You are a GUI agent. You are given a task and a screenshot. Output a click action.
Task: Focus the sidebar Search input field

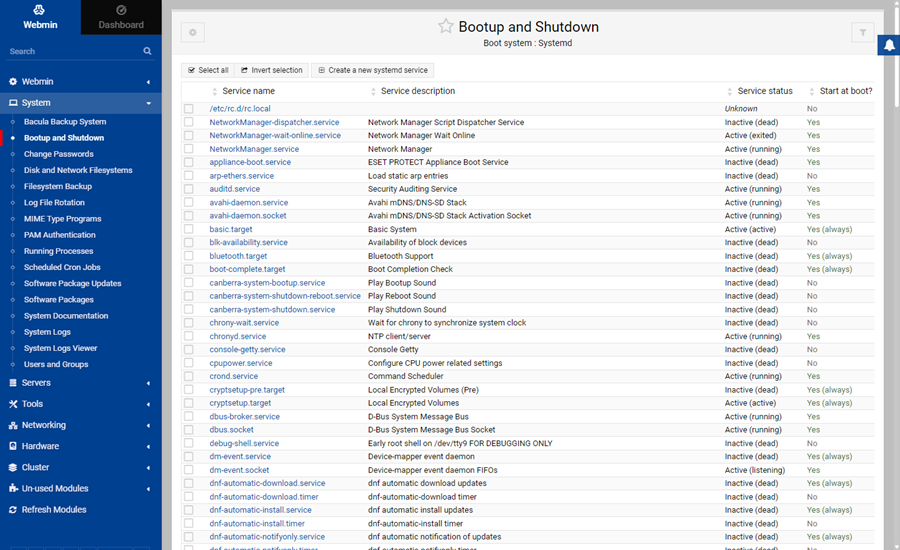click(x=70, y=51)
